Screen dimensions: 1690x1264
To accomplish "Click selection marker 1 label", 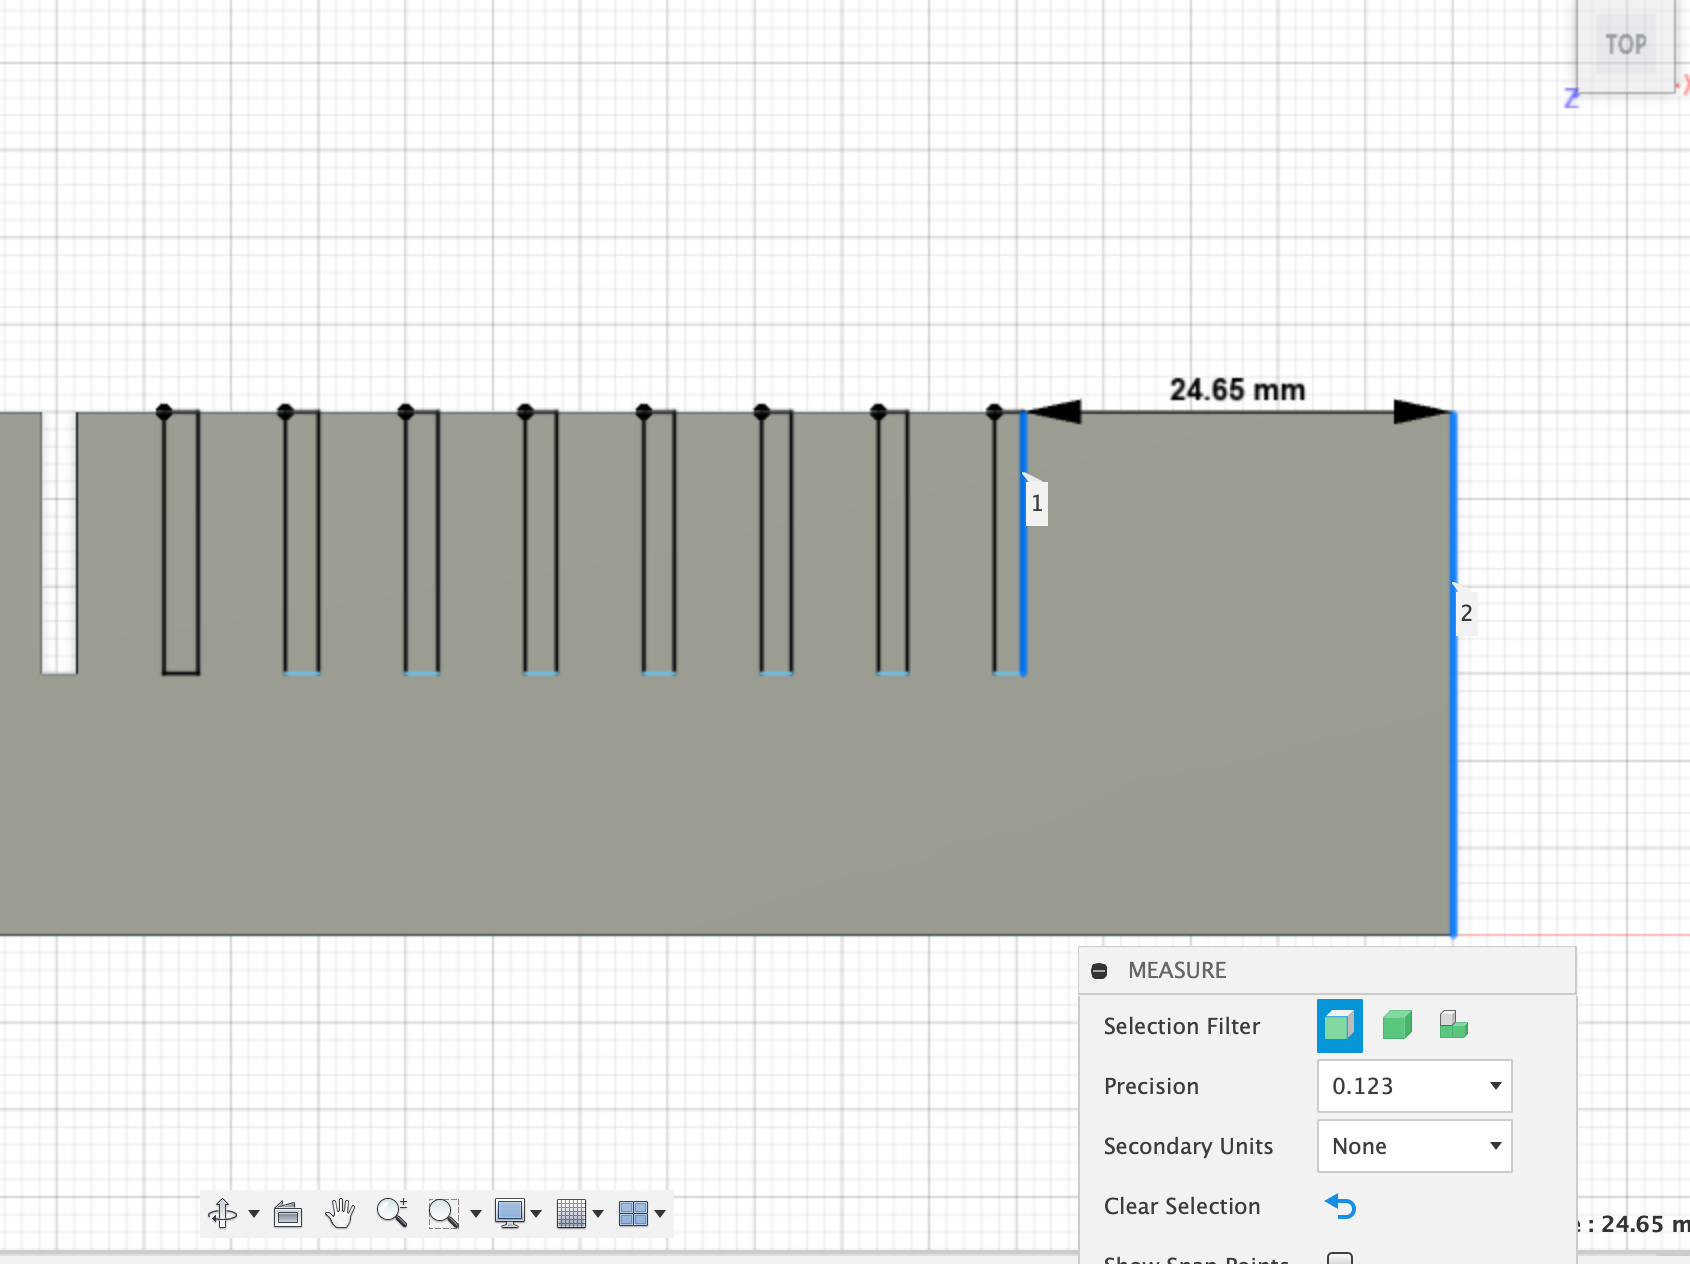I will tap(1037, 503).
